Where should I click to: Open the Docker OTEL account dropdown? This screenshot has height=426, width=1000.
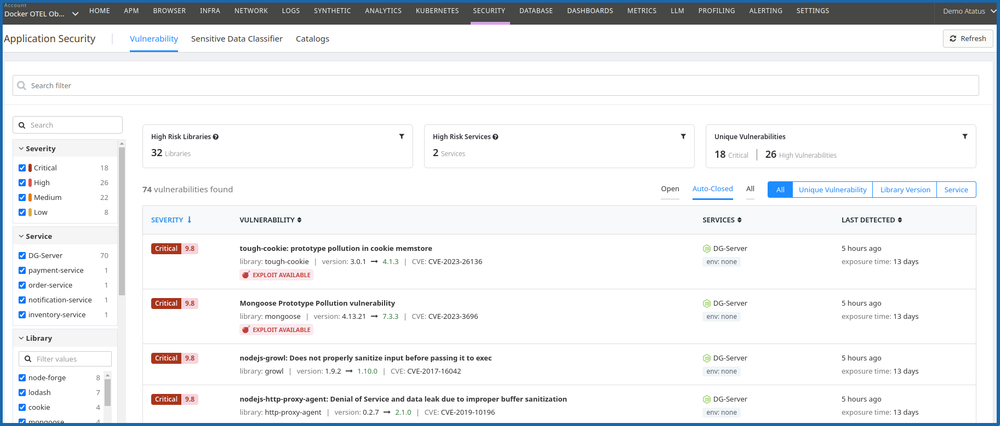75,14
